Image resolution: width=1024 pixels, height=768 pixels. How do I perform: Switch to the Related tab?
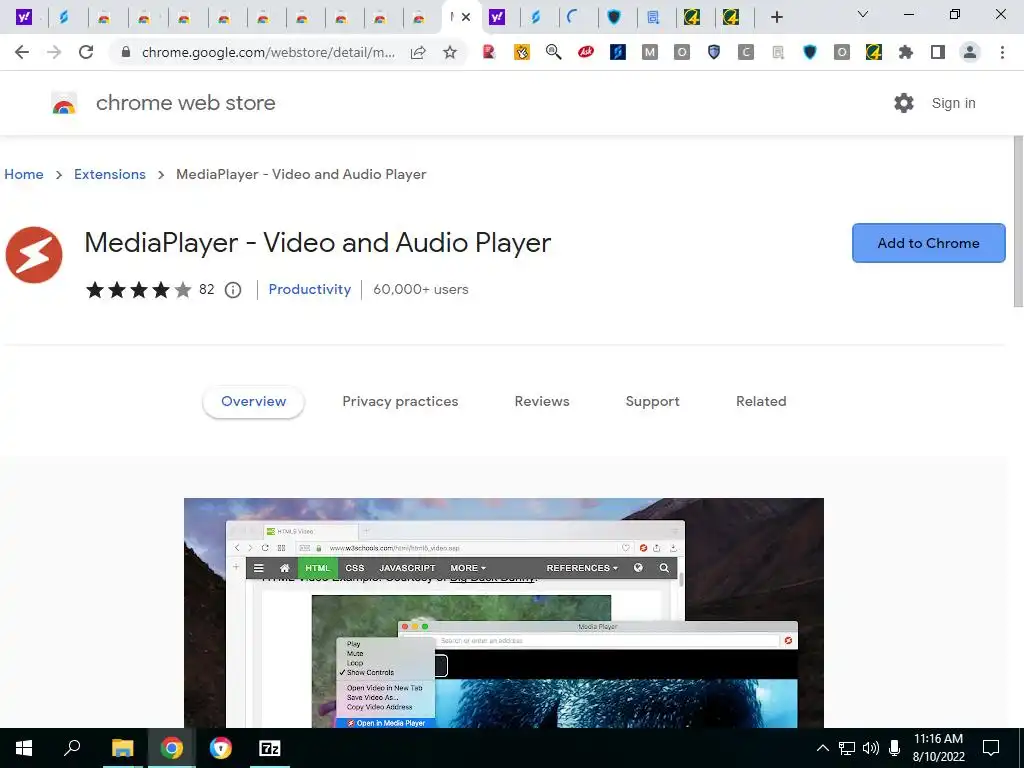[x=761, y=402]
